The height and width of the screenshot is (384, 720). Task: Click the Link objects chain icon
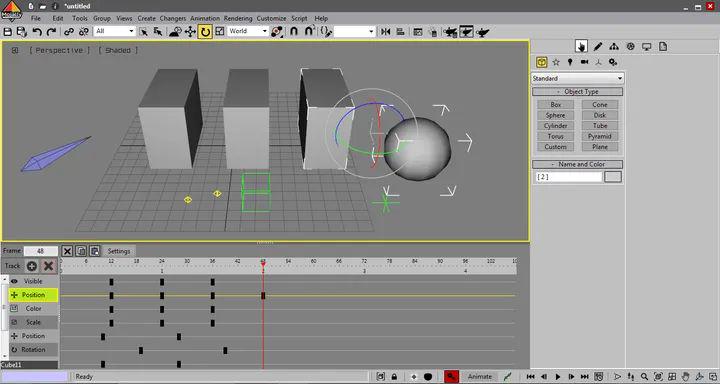click(x=69, y=32)
